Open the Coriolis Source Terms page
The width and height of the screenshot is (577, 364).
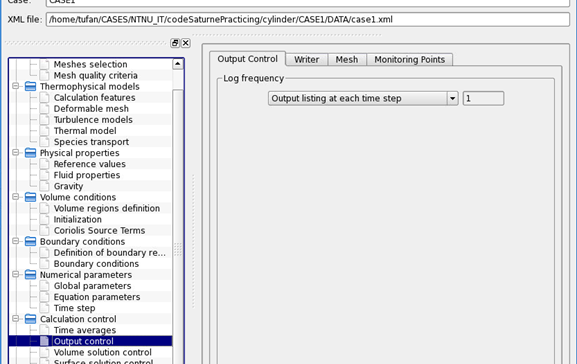99,230
